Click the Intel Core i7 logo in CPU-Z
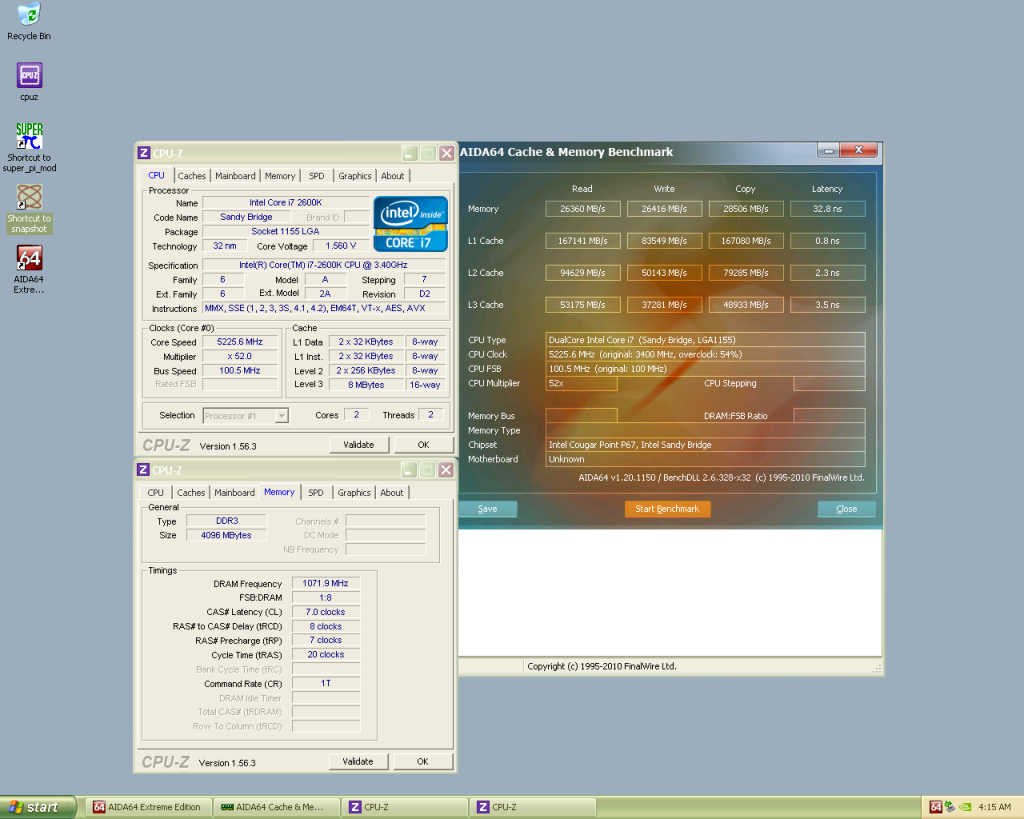 click(x=410, y=224)
